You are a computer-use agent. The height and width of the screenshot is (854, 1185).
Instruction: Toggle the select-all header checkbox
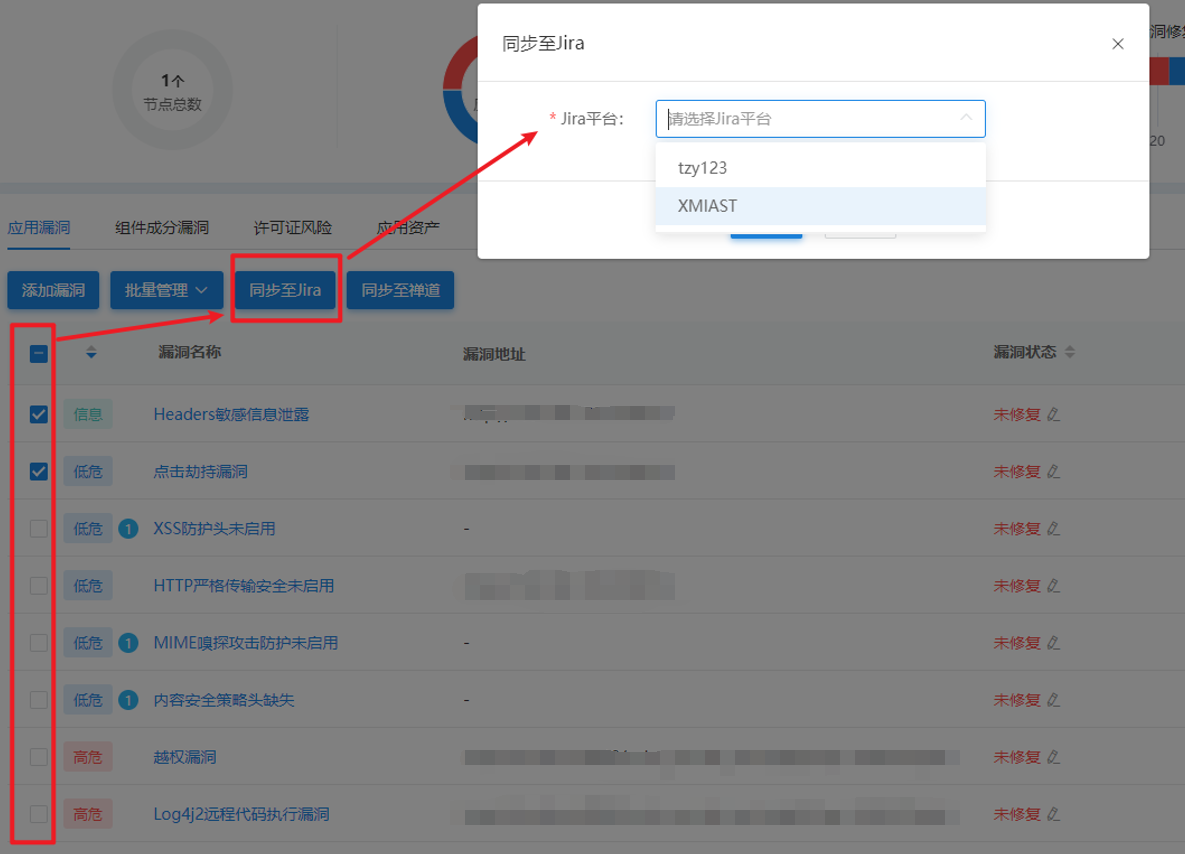coord(39,354)
